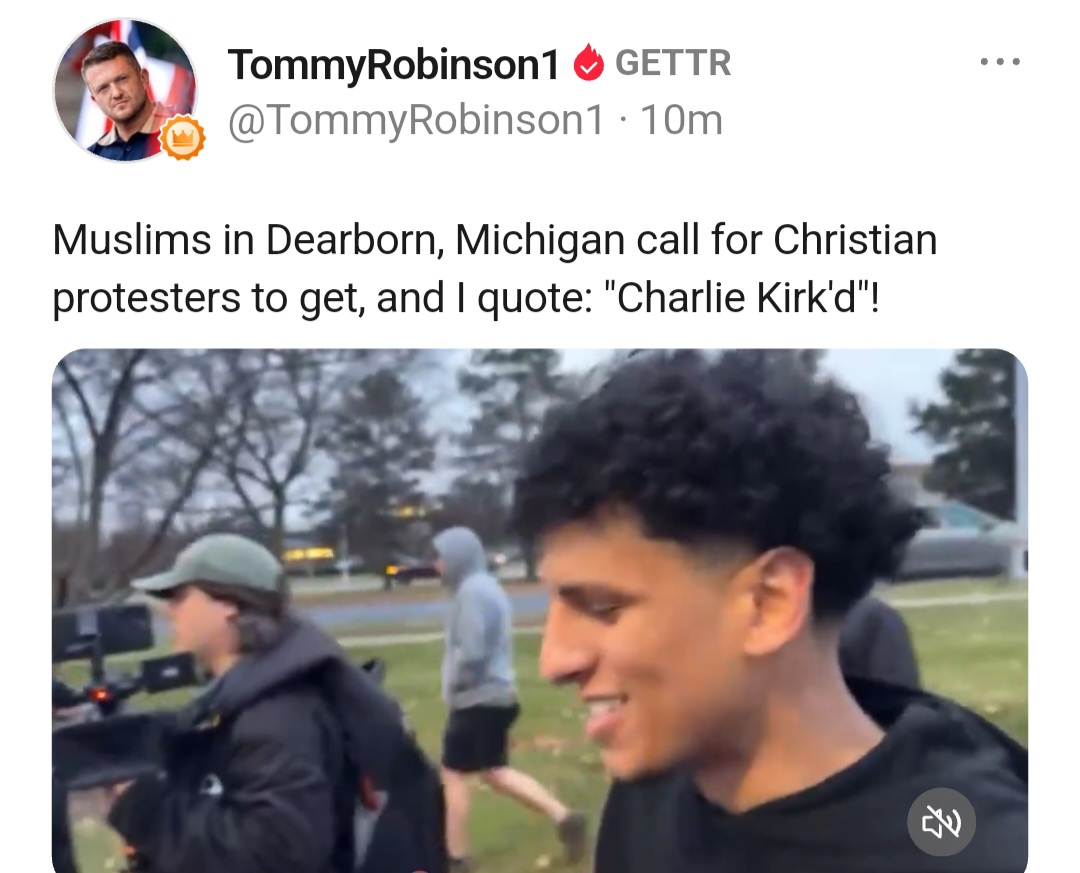Open the three-dot more options menu
Viewport: 1080px width, 873px height.
point(1000,62)
